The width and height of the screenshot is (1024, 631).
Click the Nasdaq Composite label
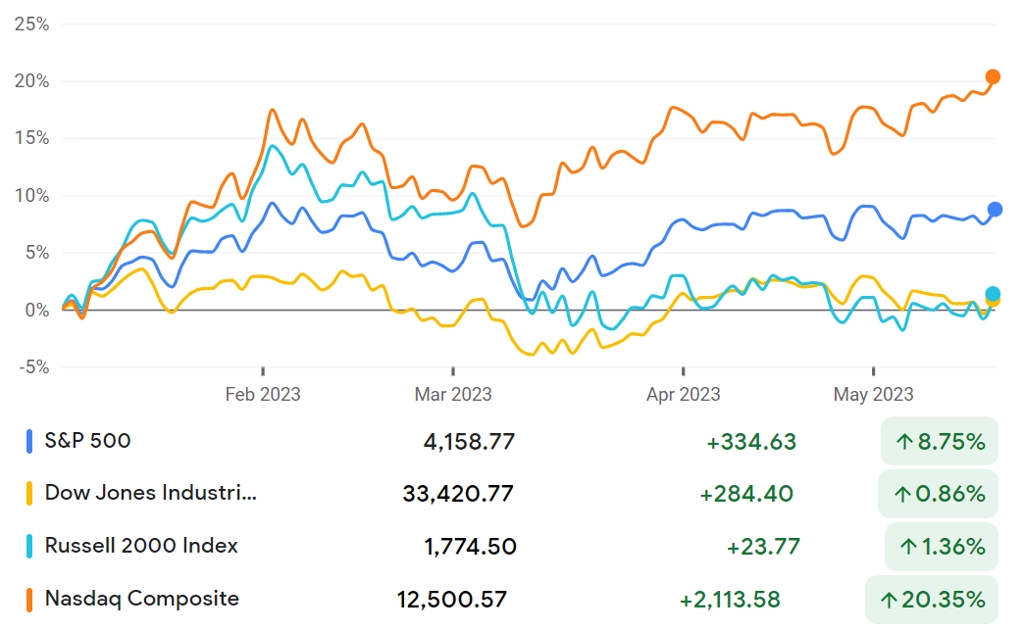click(142, 599)
